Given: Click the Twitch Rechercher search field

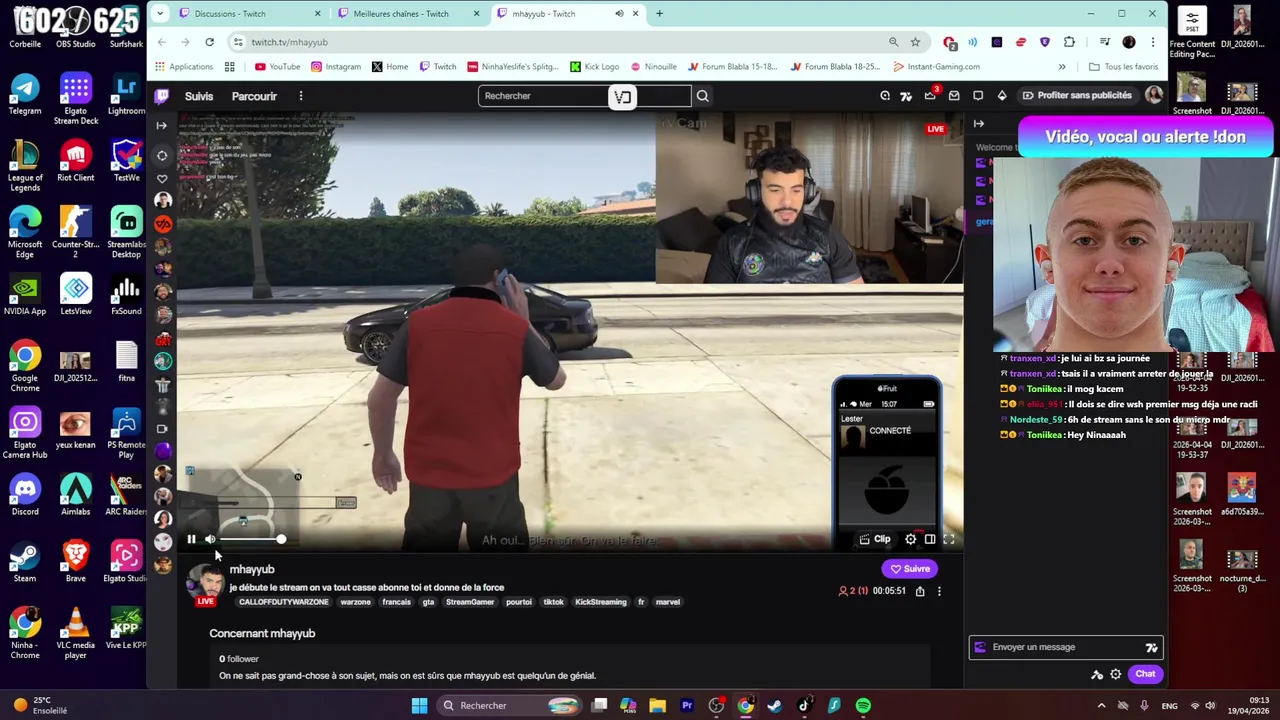Looking at the screenshot, I should tap(584, 96).
